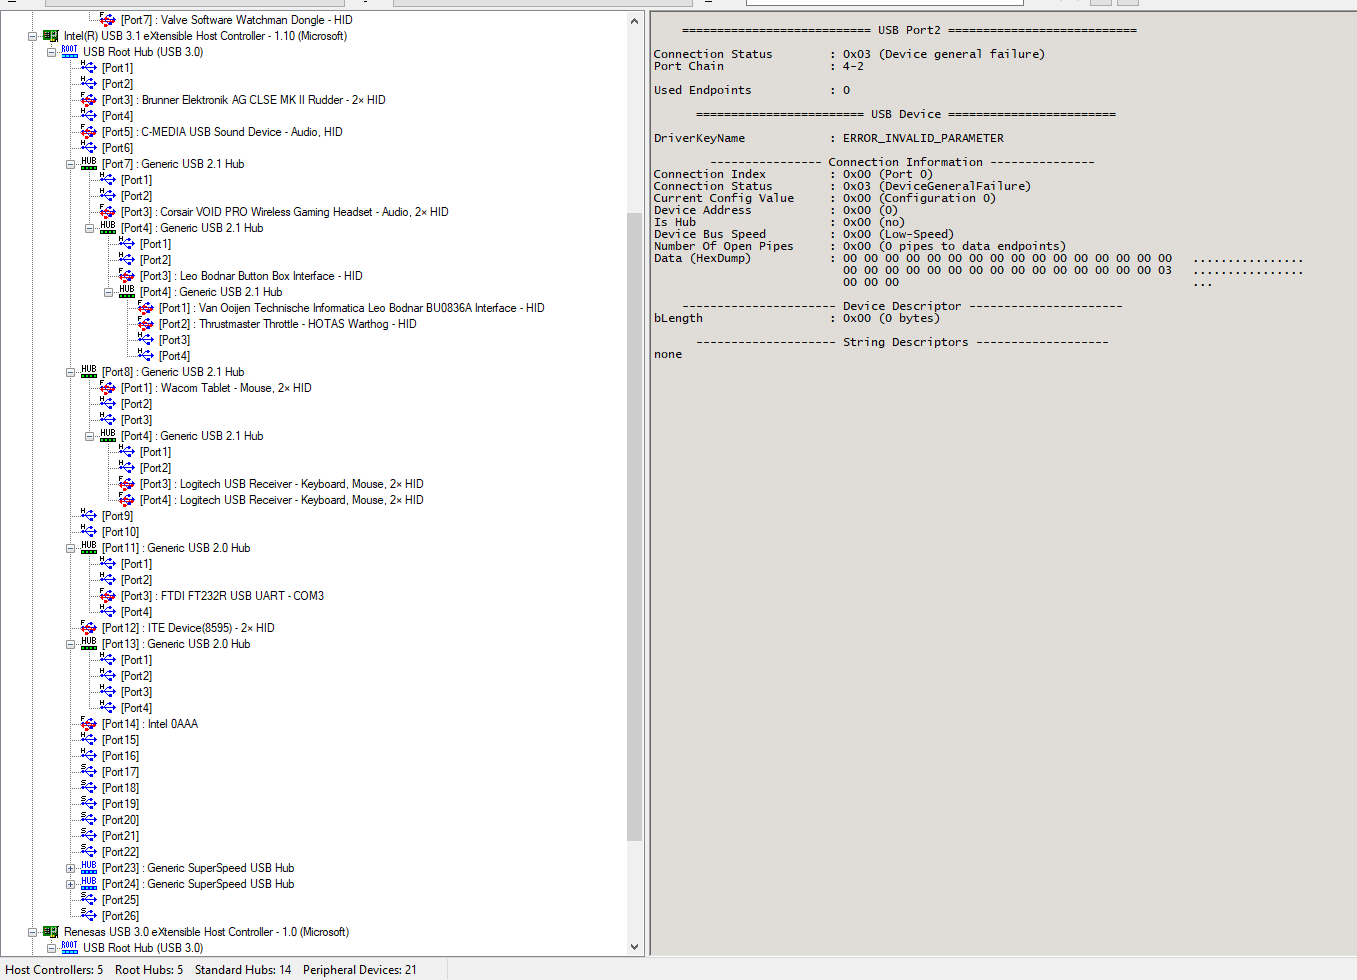Click the '0x00 (Low-Speed)' bus speed value

[898, 234]
